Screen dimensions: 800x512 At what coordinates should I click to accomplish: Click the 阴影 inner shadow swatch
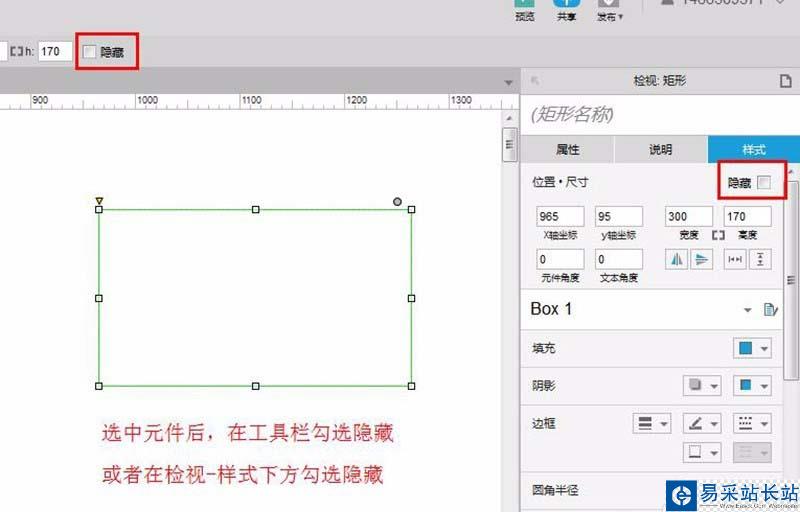coord(746,385)
